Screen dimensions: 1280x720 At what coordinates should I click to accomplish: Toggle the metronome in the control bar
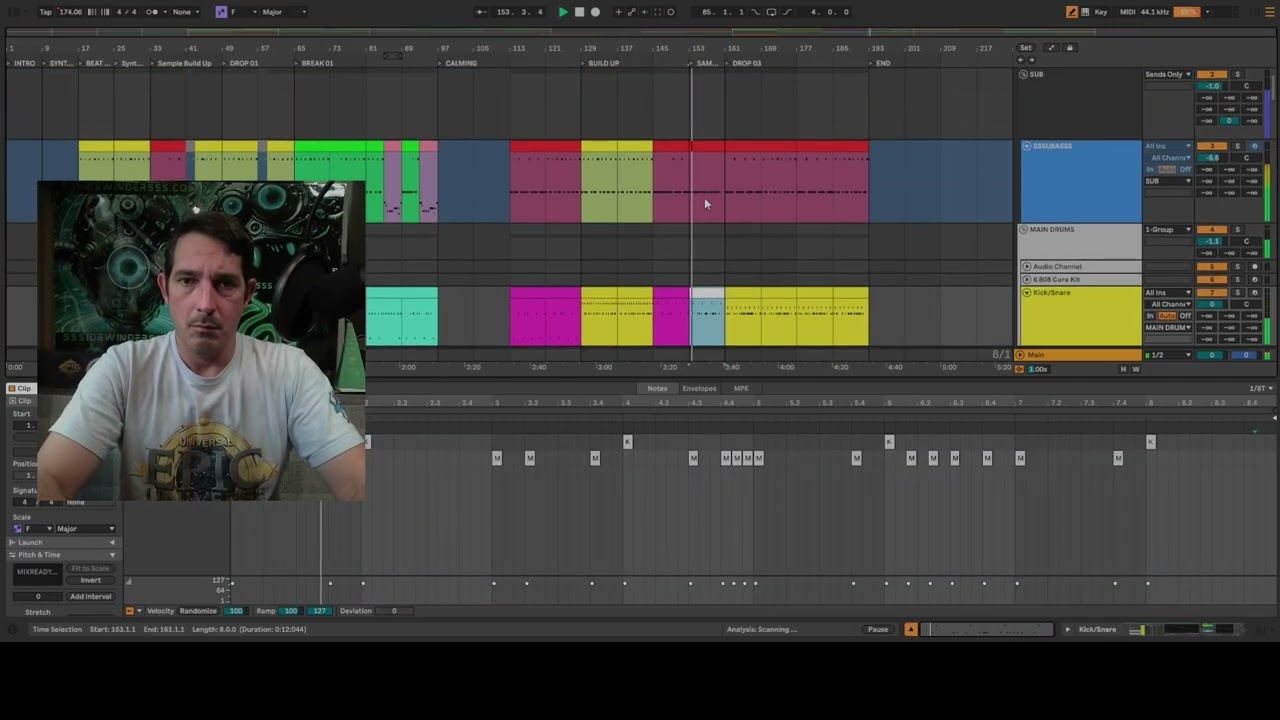click(152, 12)
